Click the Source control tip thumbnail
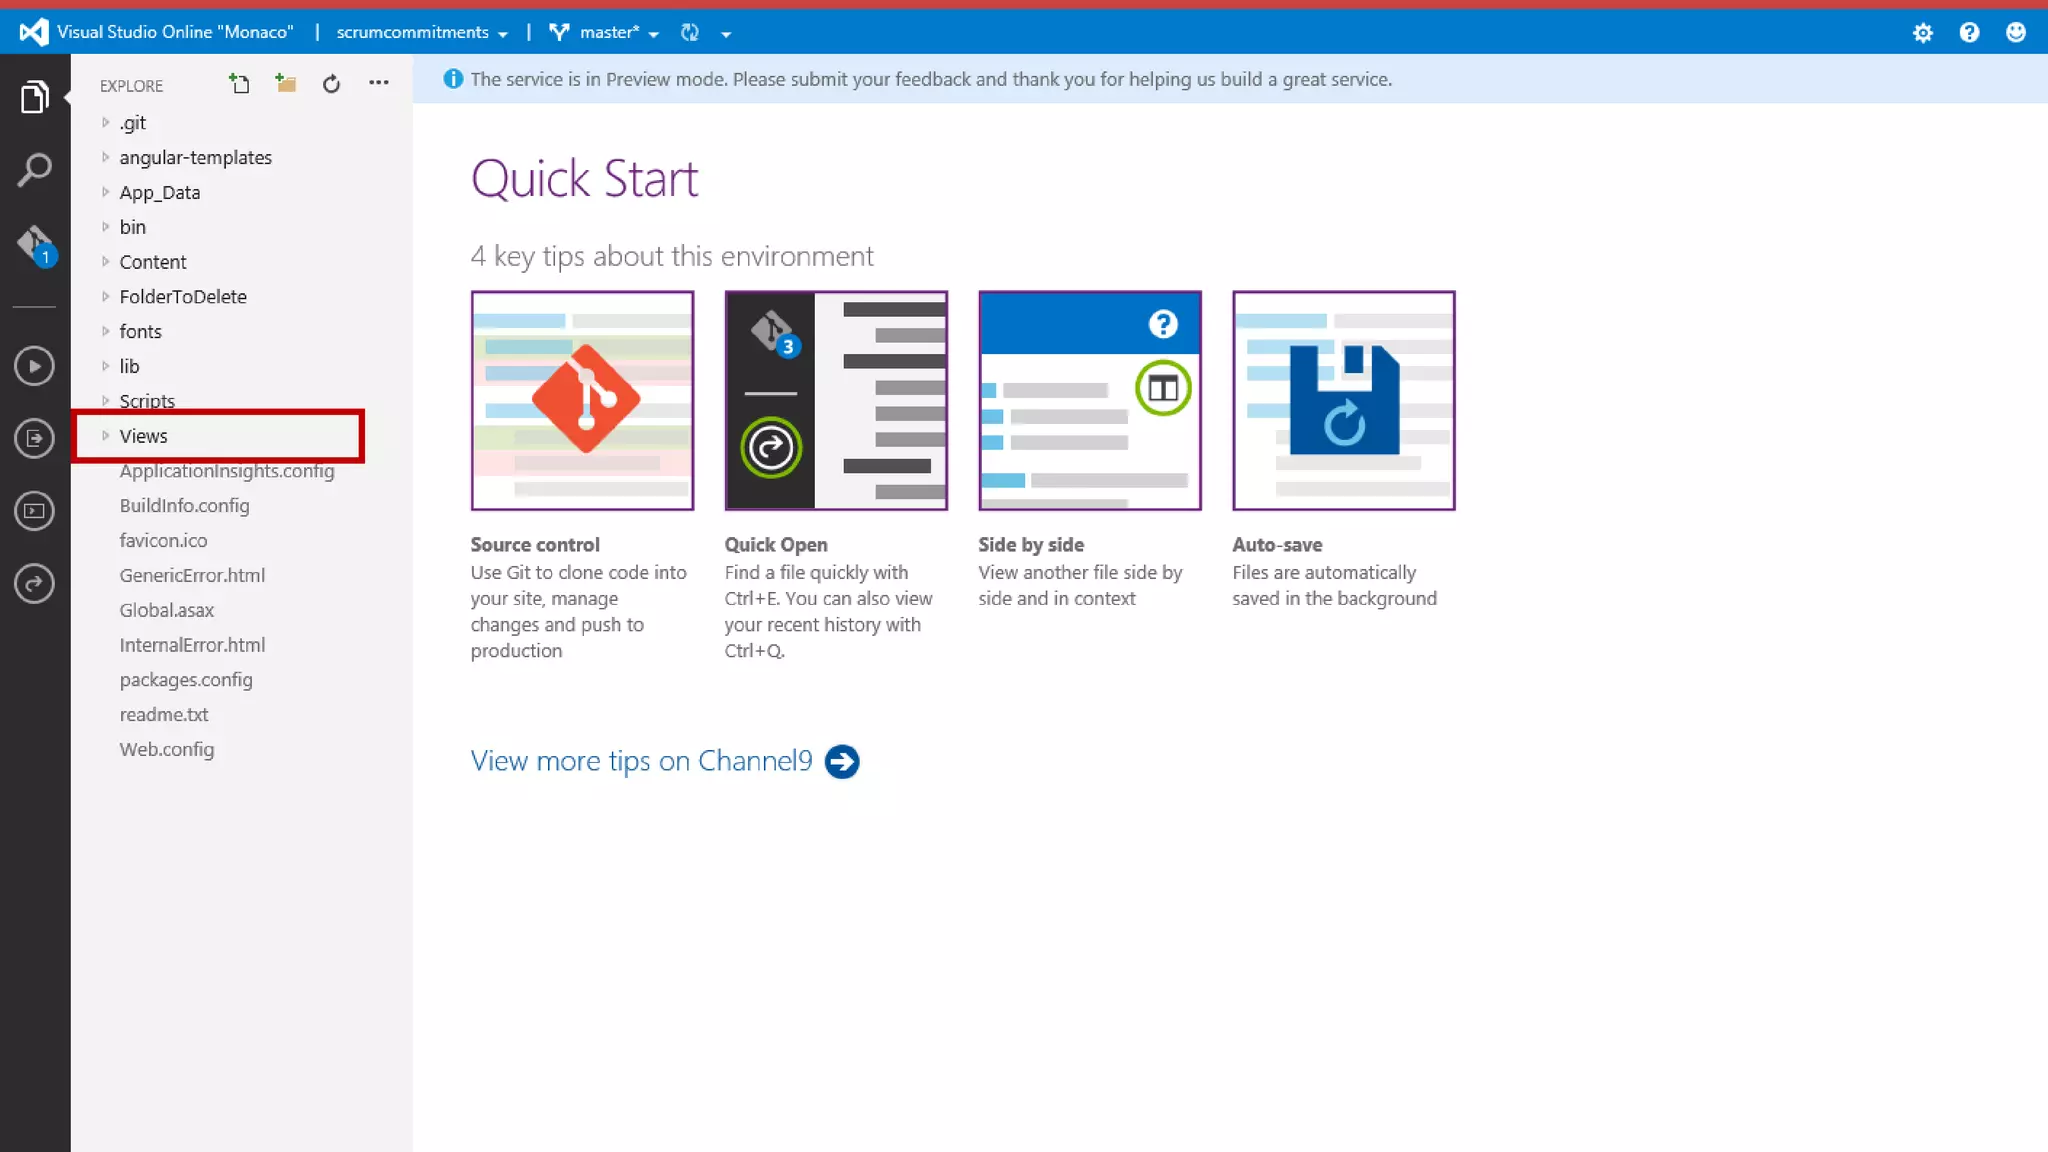 [582, 400]
